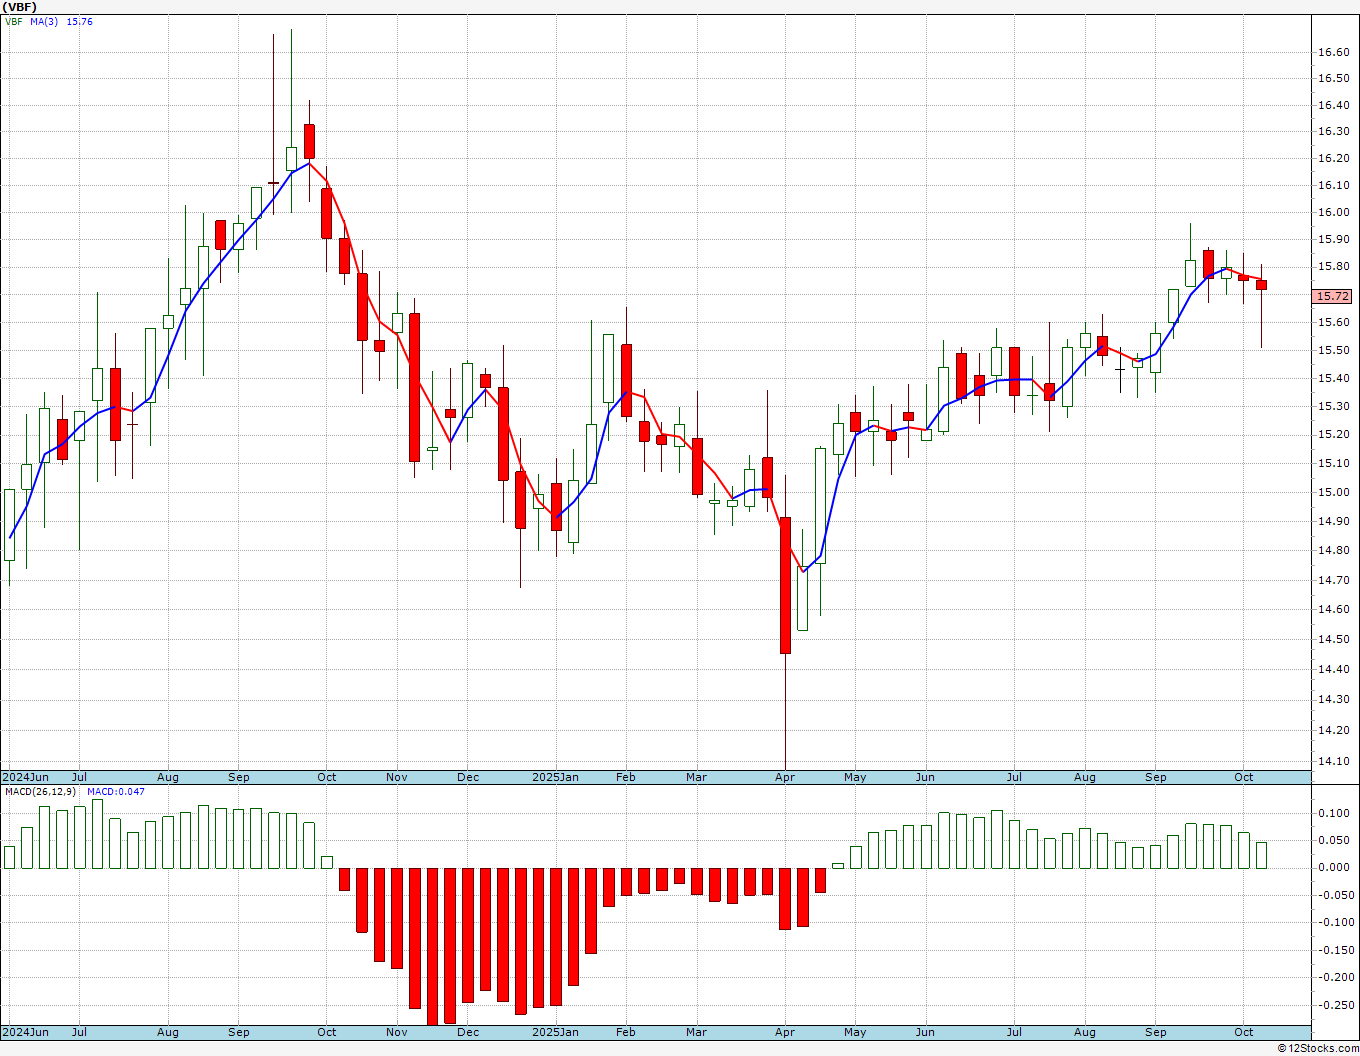Select the 15.80 price axis label
The height and width of the screenshot is (1056, 1360).
(x=1333, y=267)
